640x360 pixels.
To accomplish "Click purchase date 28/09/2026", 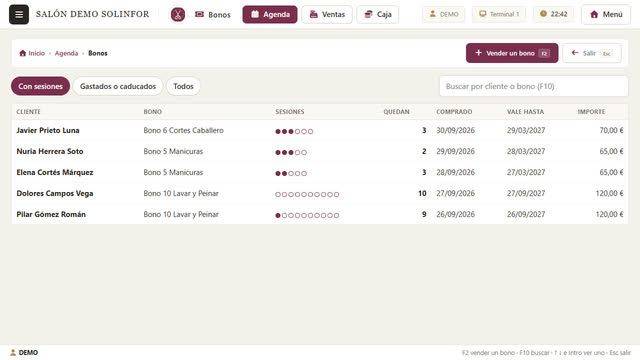I will click(x=456, y=172).
